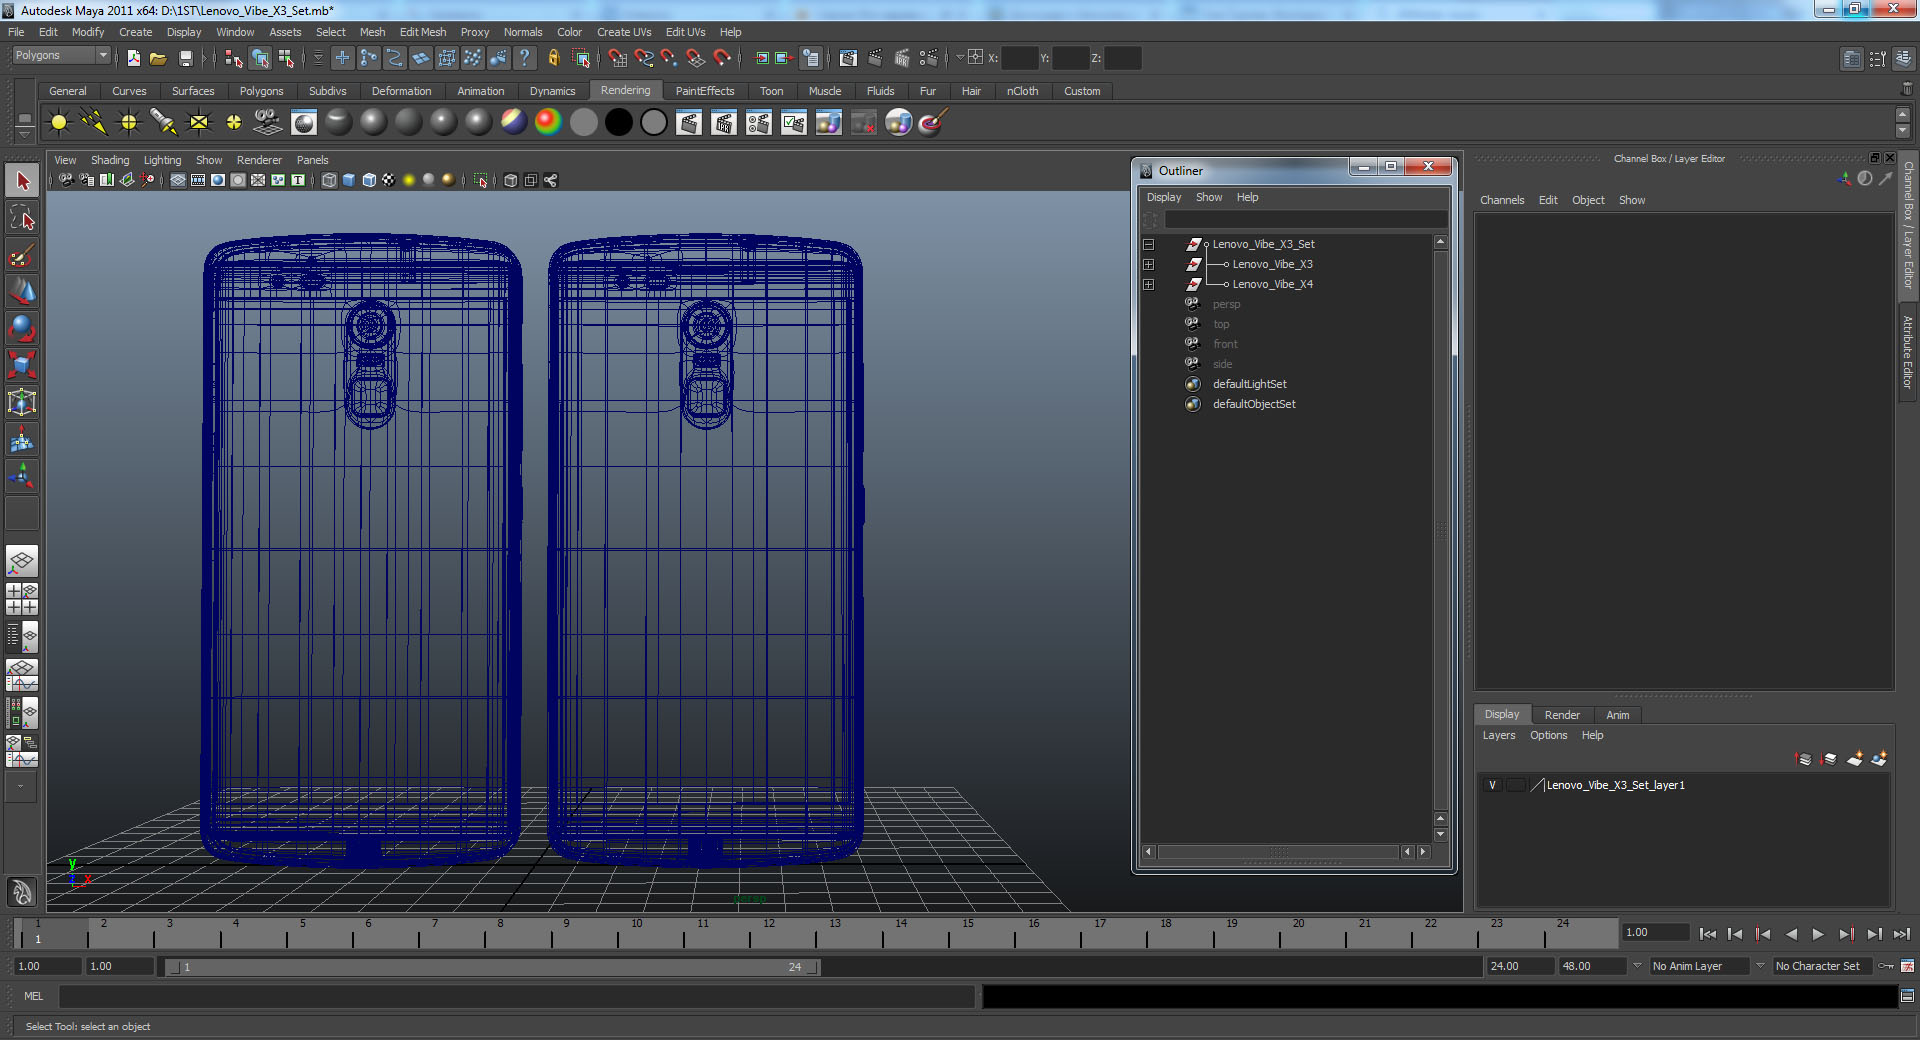Assign the ramp shader rainbow ball
Viewport: 1920px width, 1040px height.
(548, 122)
